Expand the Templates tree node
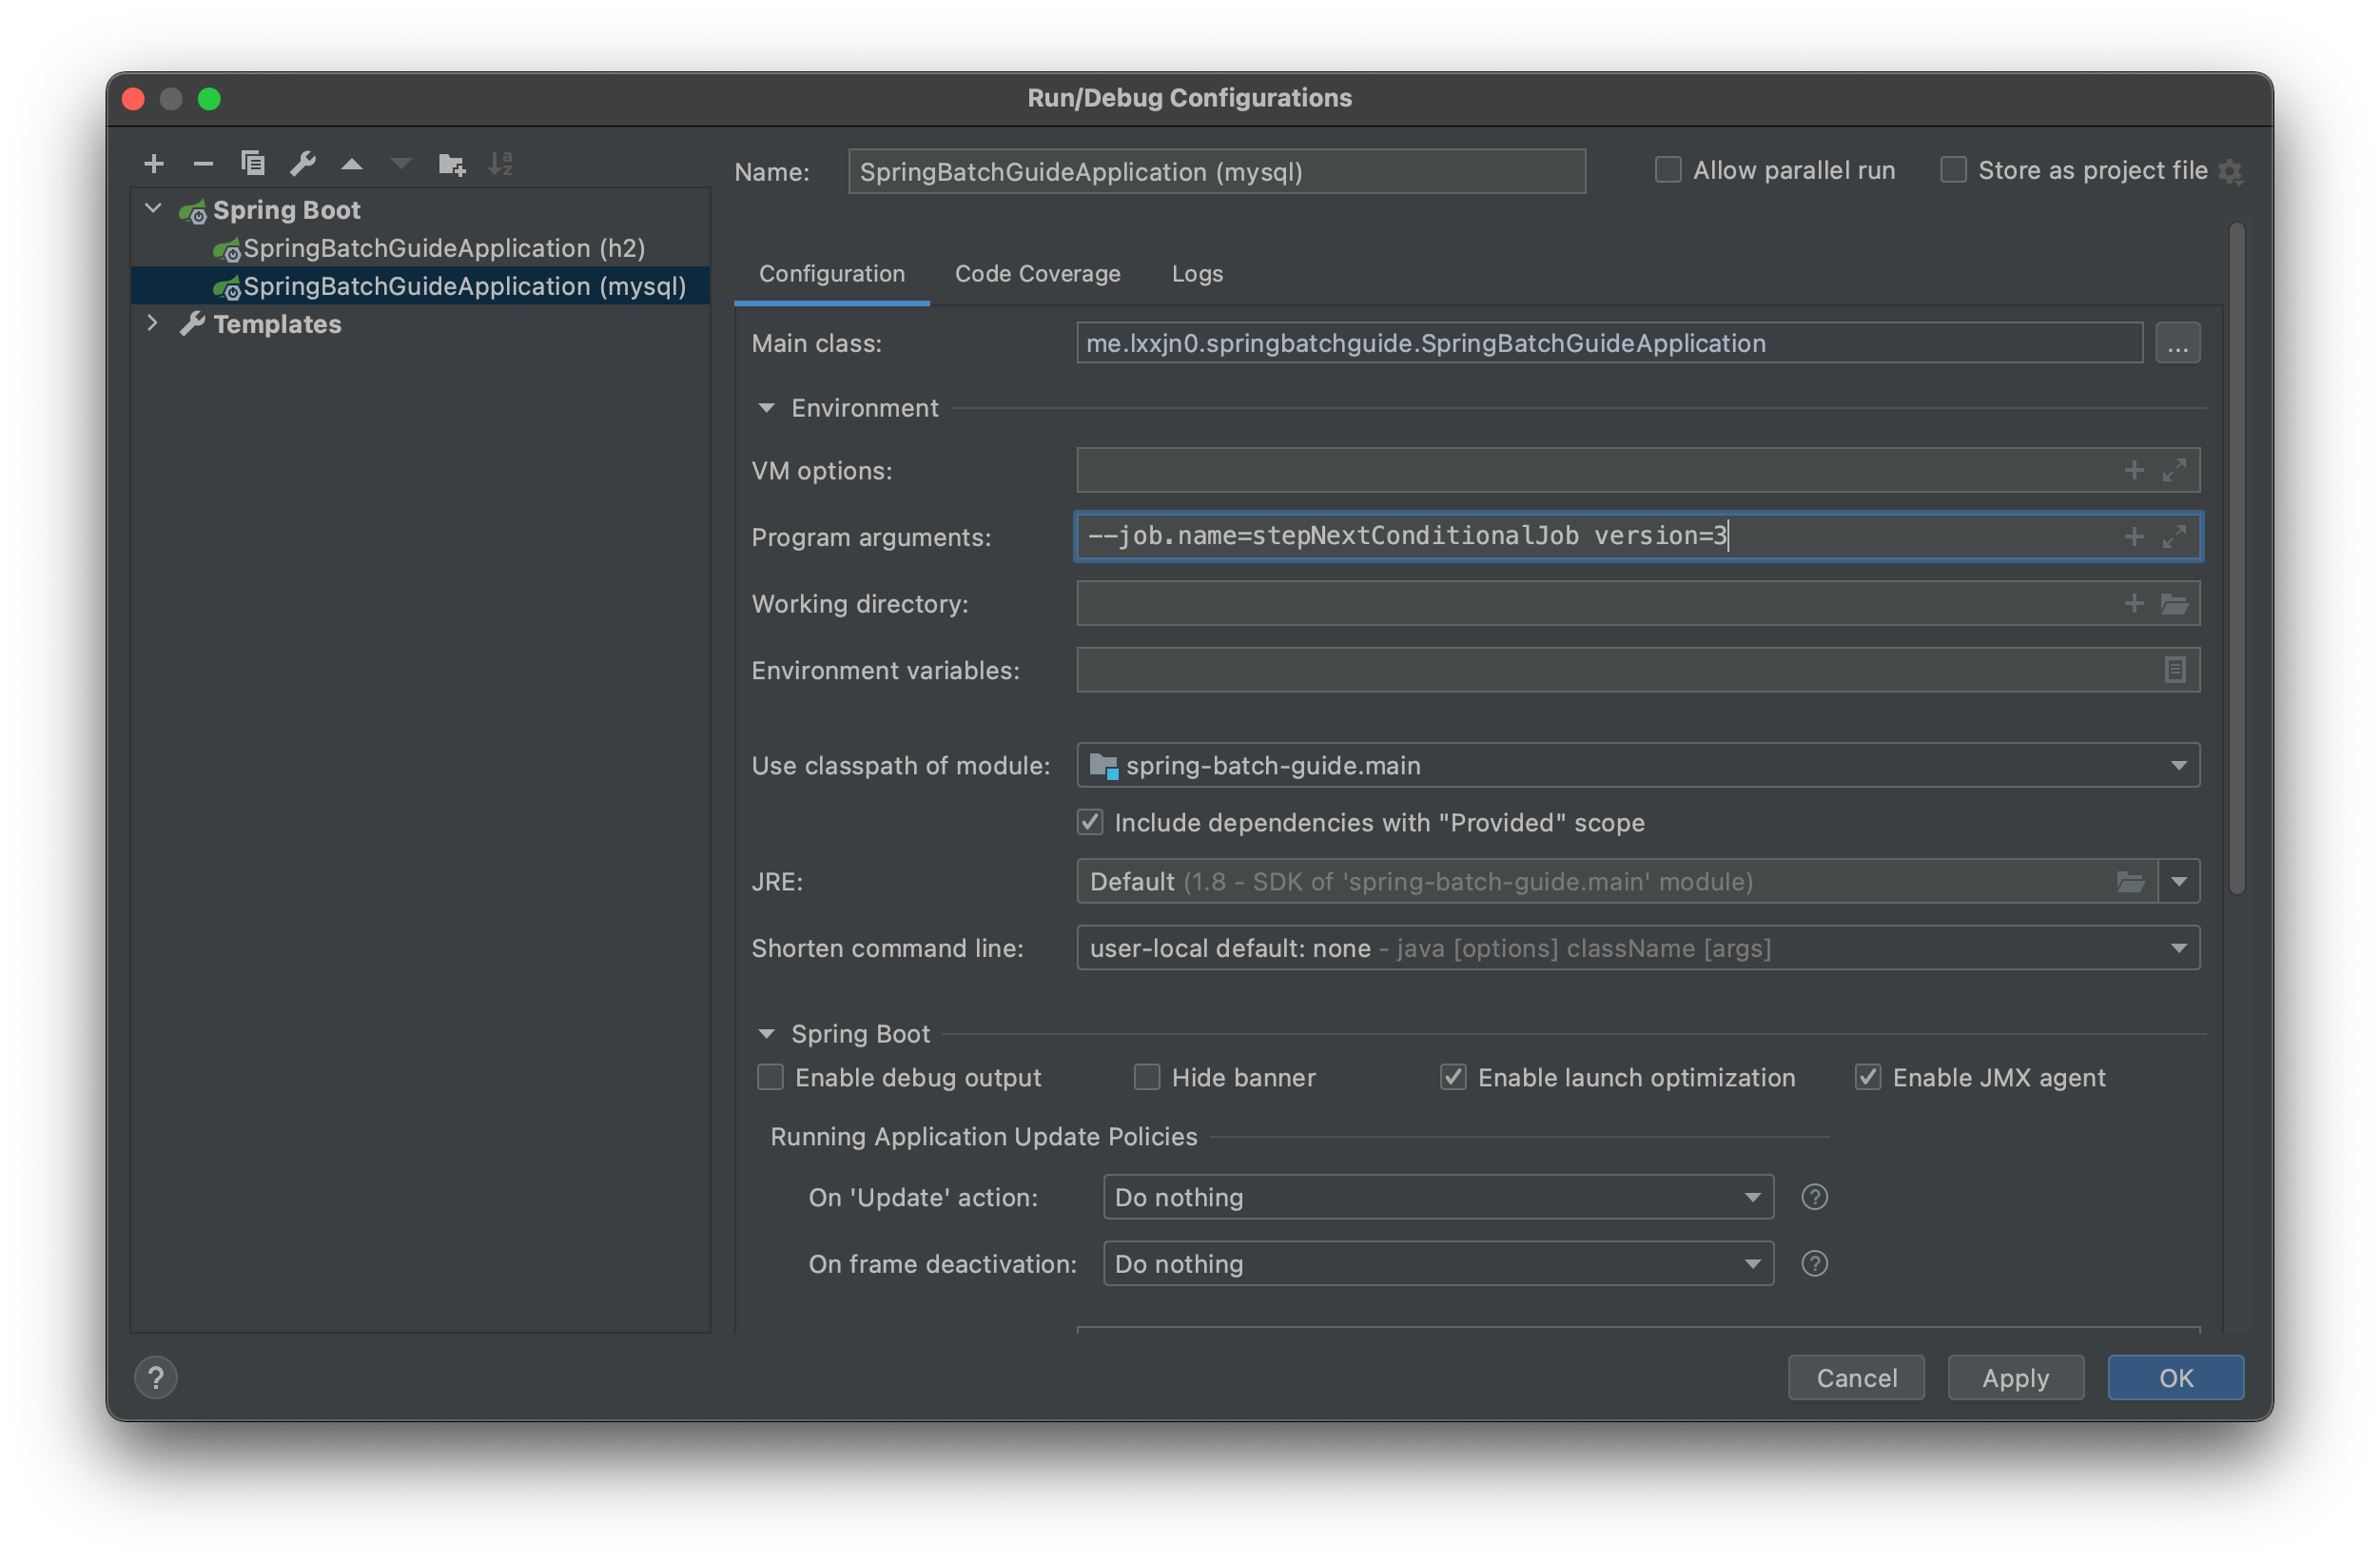 pyautogui.click(x=152, y=323)
